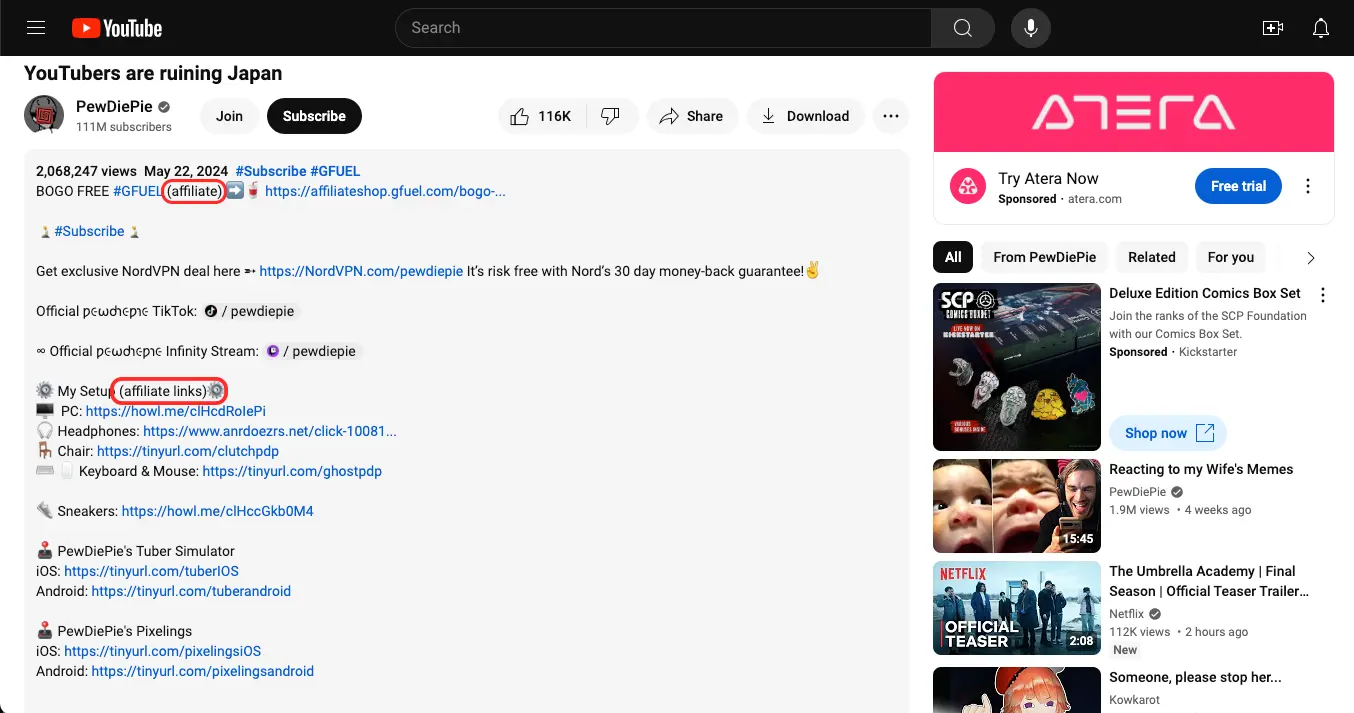Image resolution: width=1354 pixels, height=713 pixels.
Task: Click the YouTube home logo
Action: tap(117, 28)
